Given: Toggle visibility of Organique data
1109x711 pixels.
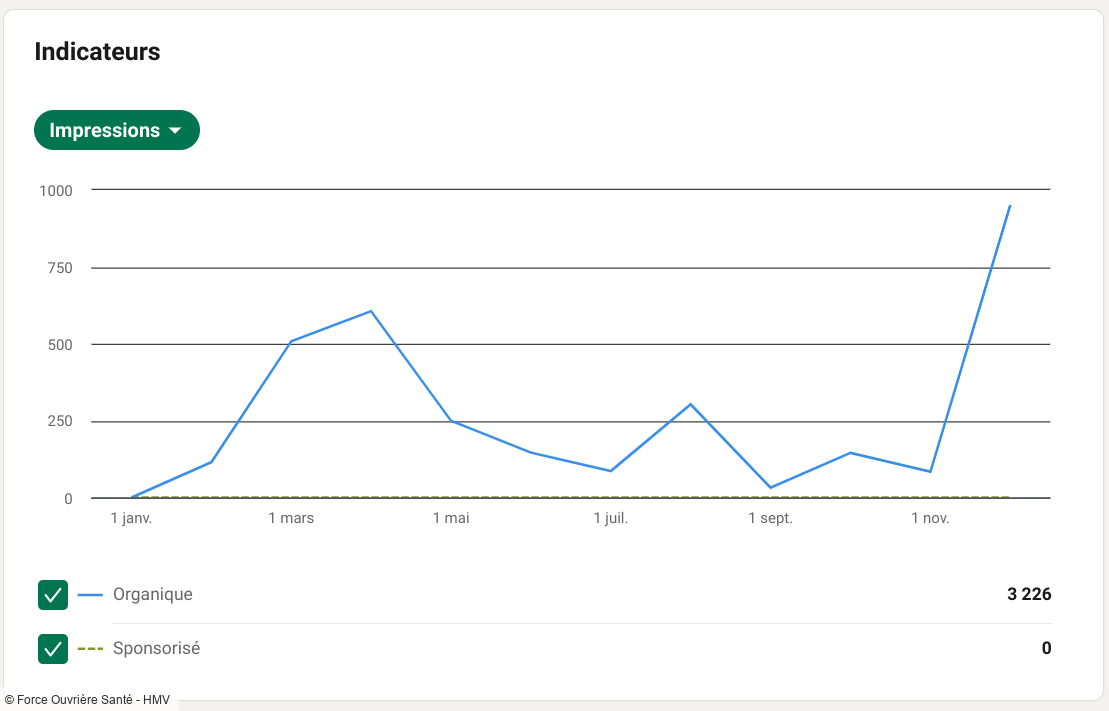Looking at the screenshot, I should click(53, 594).
